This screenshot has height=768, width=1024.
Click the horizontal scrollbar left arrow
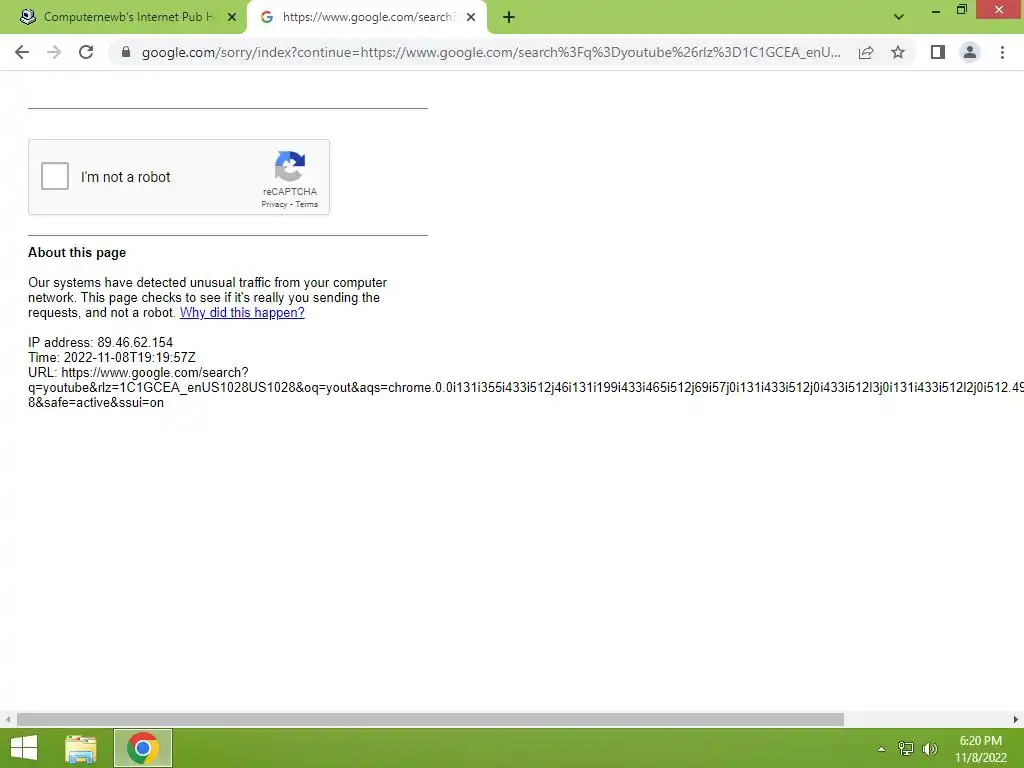tap(7, 720)
